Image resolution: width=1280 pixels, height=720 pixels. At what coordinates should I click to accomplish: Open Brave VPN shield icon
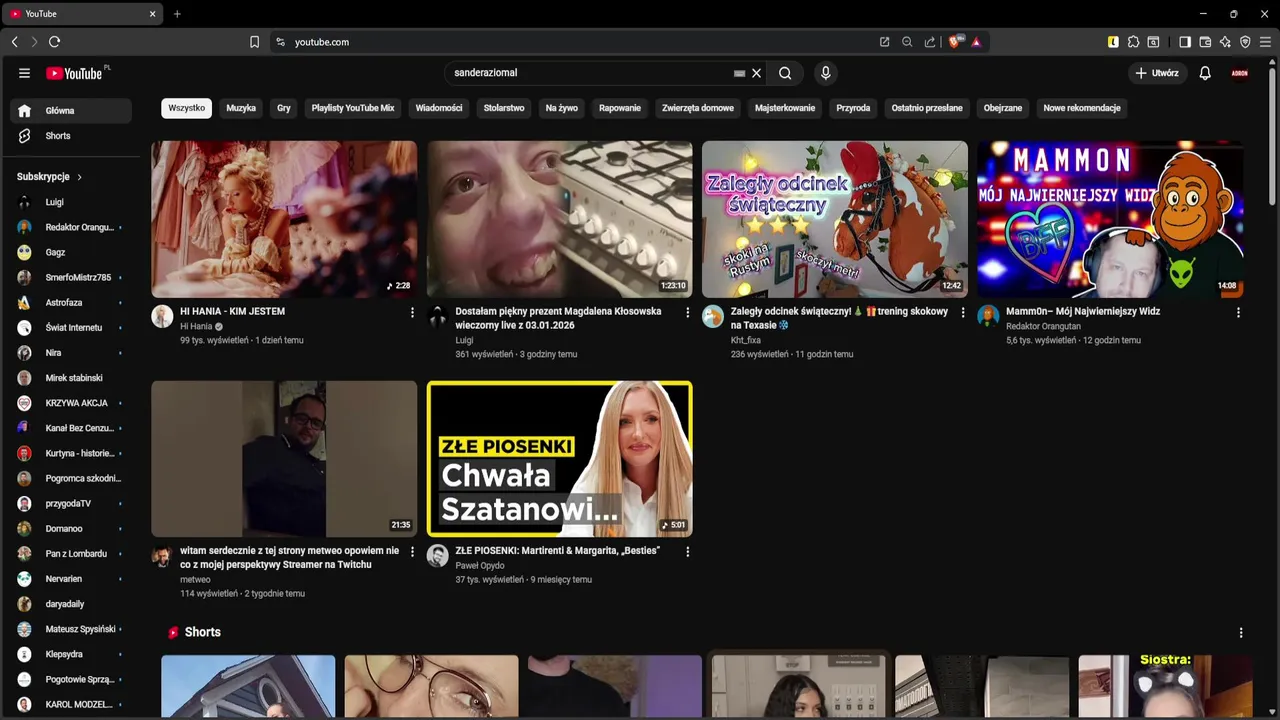click(x=1245, y=42)
